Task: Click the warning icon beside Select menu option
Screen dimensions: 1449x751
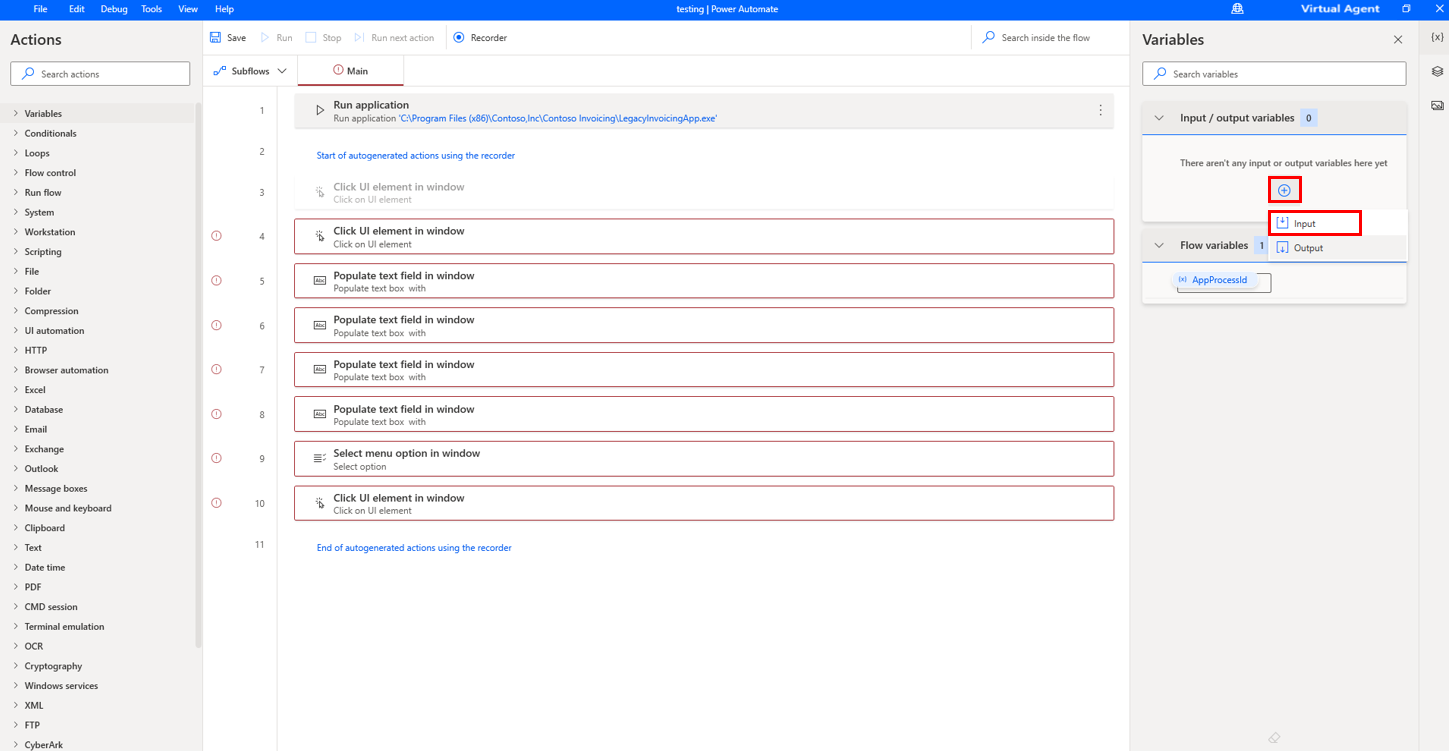Action: [x=216, y=458]
